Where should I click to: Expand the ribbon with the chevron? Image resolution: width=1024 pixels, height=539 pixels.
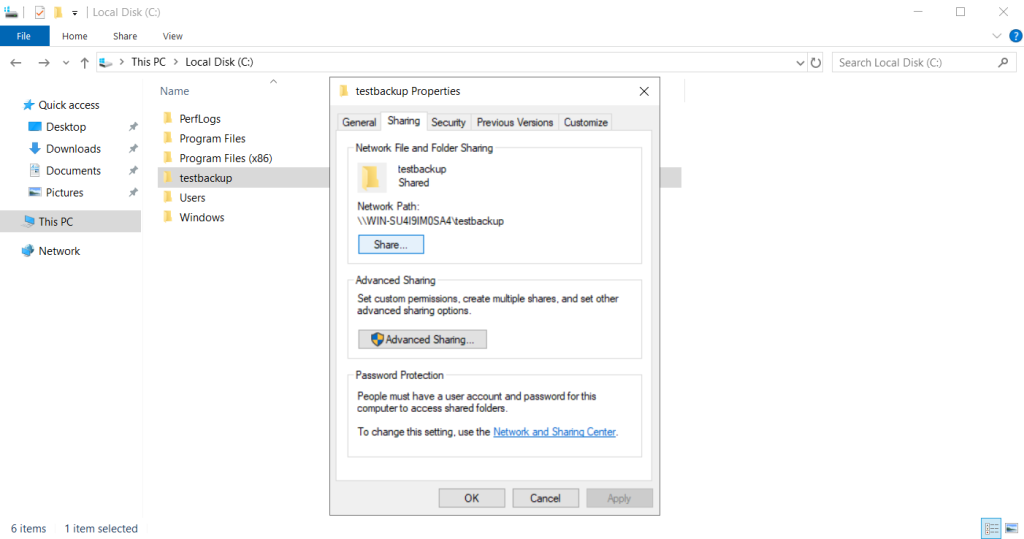point(997,36)
